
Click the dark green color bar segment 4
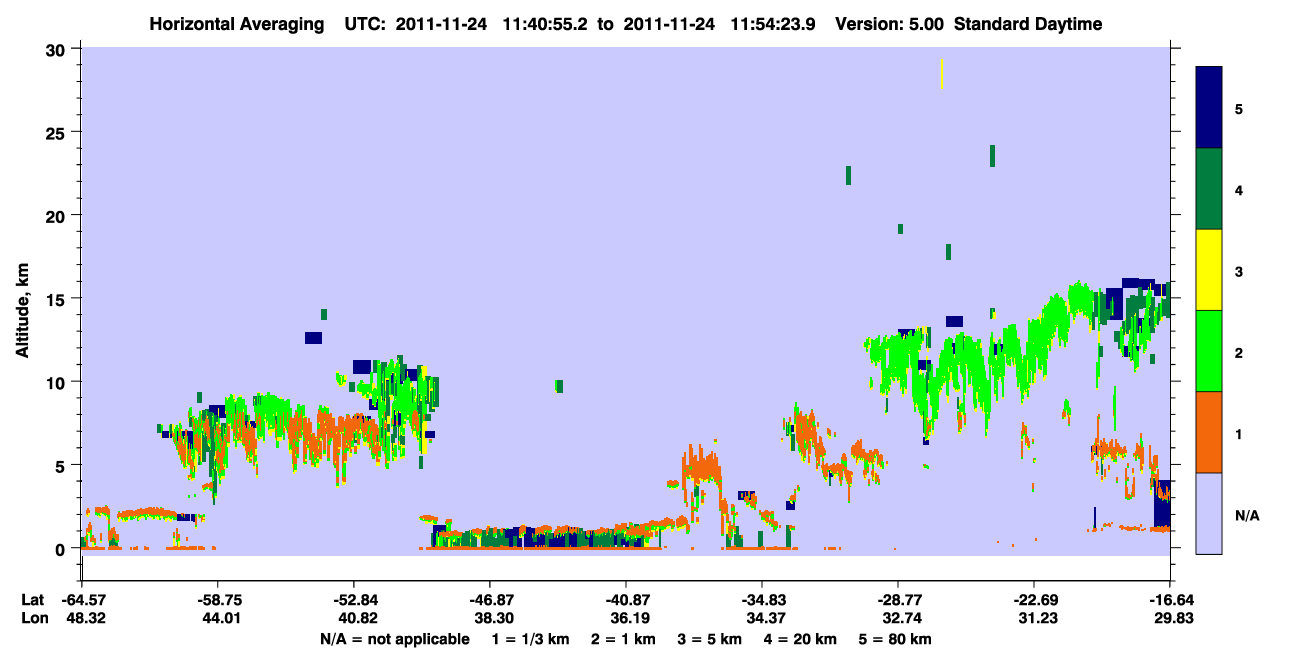[1209, 189]
